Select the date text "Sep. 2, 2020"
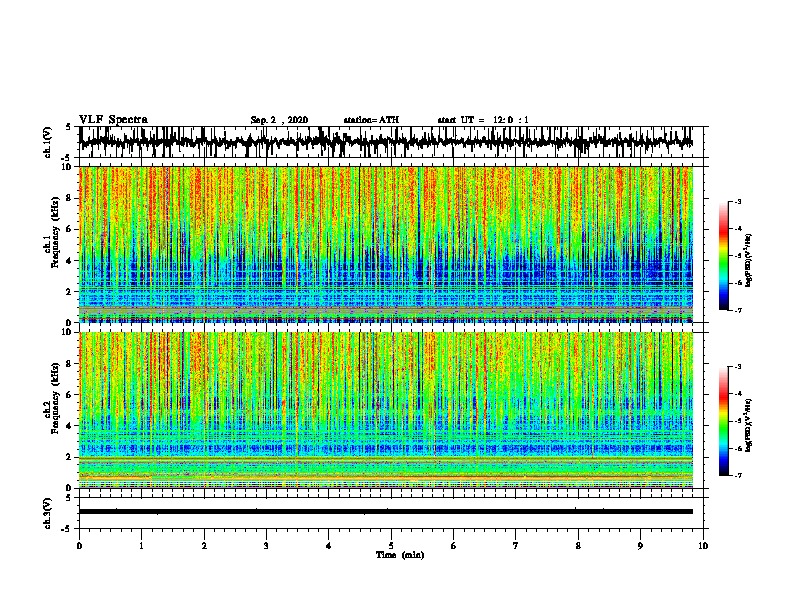The height and width of the screenshot is (612, 792). (279, 120)
